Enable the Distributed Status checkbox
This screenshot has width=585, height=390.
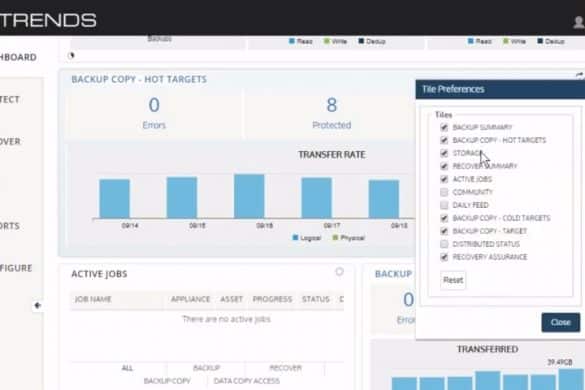(x=444, y=244)
